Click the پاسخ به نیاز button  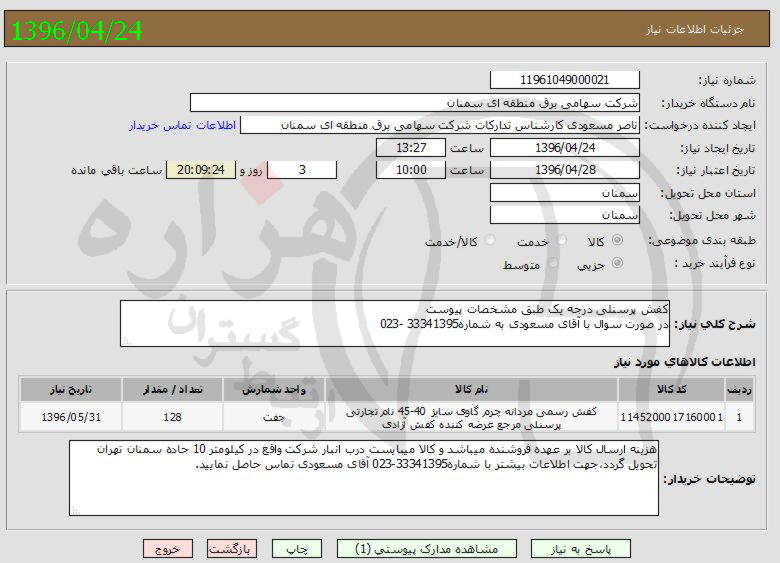(x=581, y=549)
